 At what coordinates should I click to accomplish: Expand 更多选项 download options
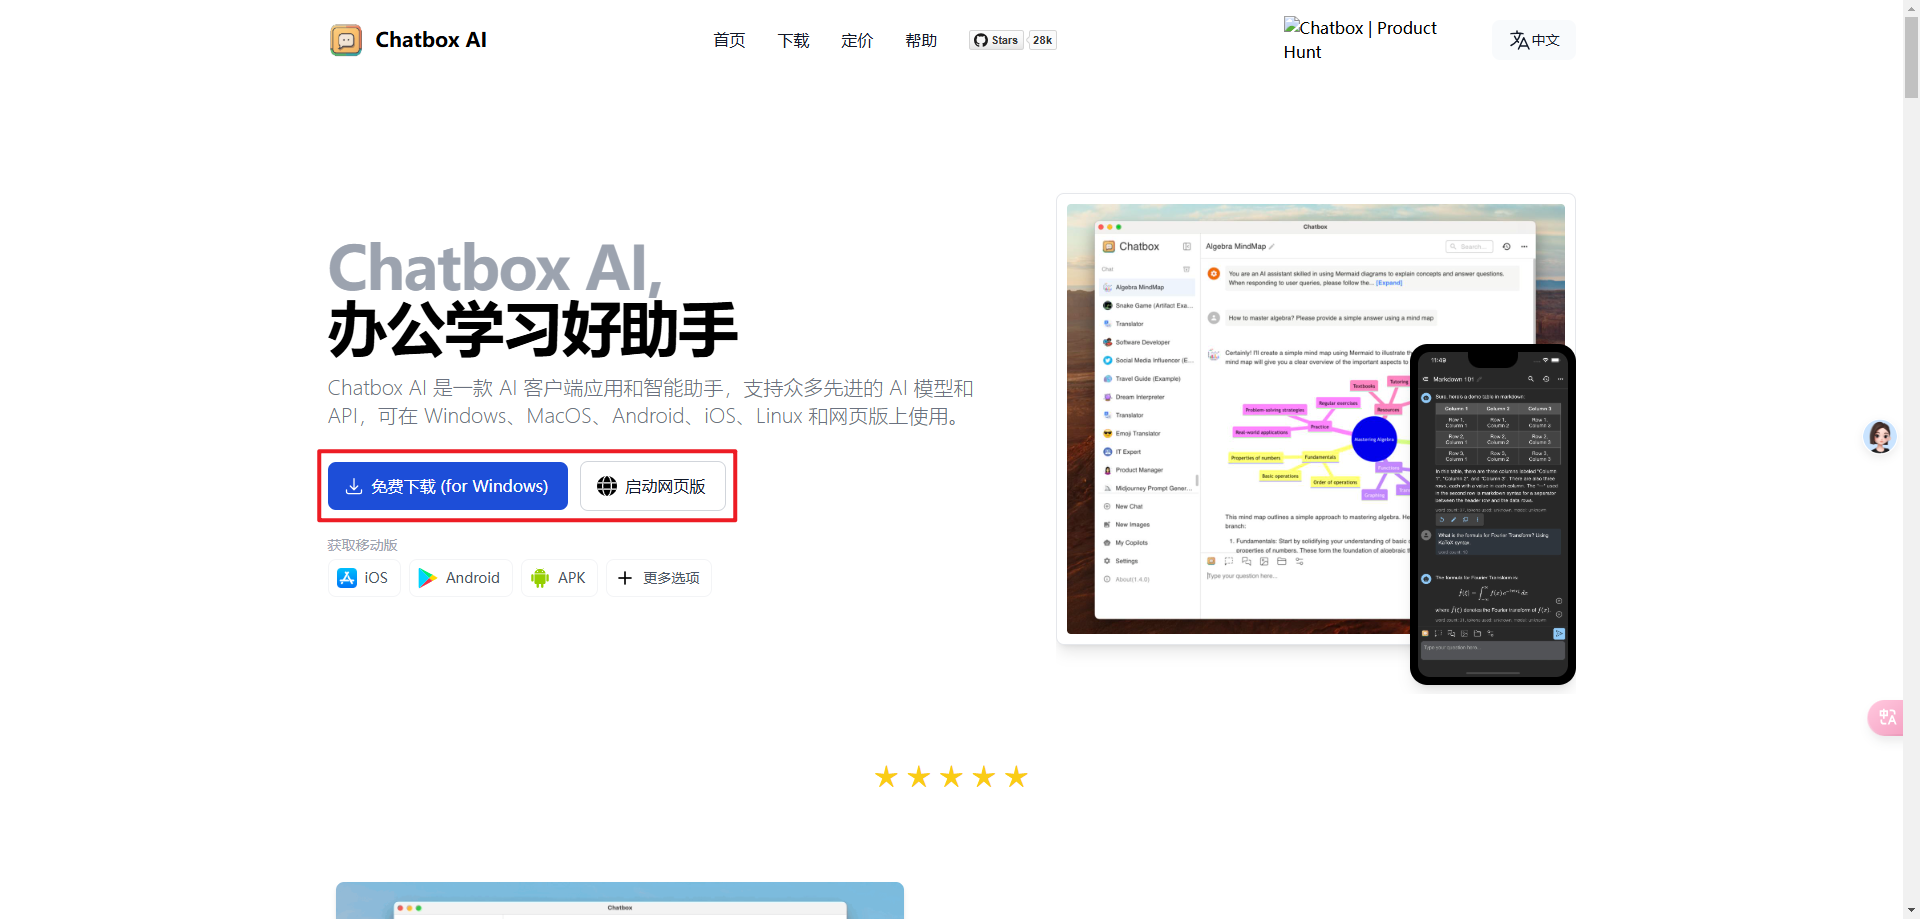[659, 578]
